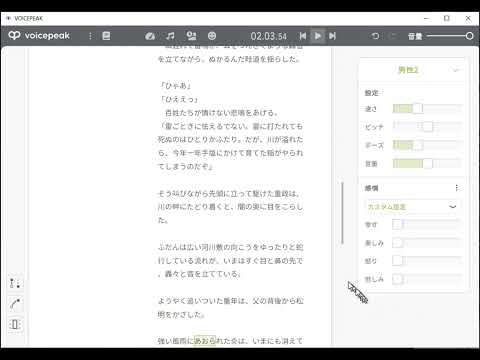Skip to end with skip-forward button

coord(332,36)
